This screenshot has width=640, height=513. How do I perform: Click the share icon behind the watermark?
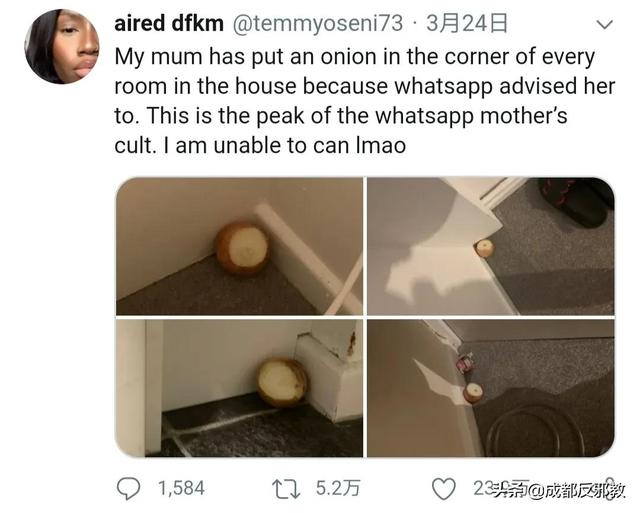tap(610, 486)
